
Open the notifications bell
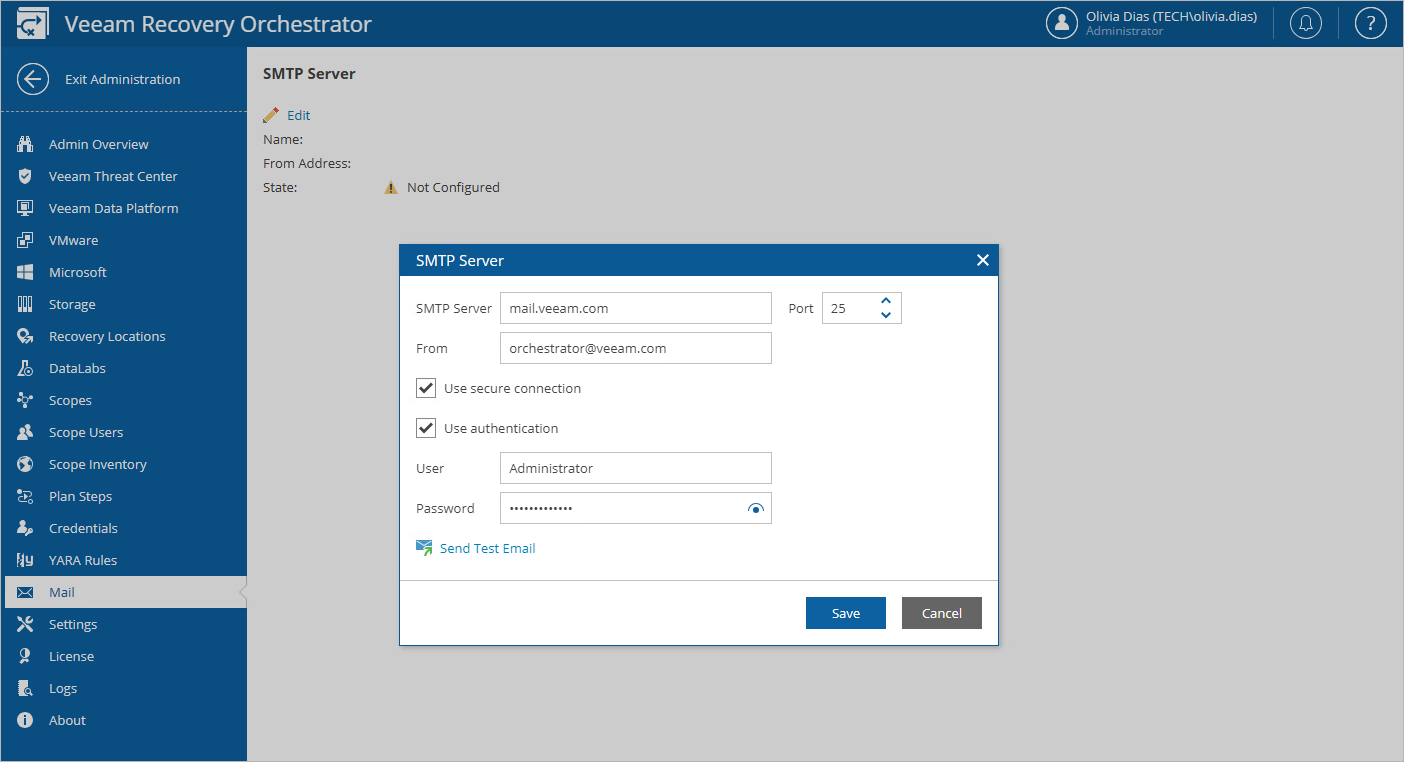click(x=1305, y=22)
